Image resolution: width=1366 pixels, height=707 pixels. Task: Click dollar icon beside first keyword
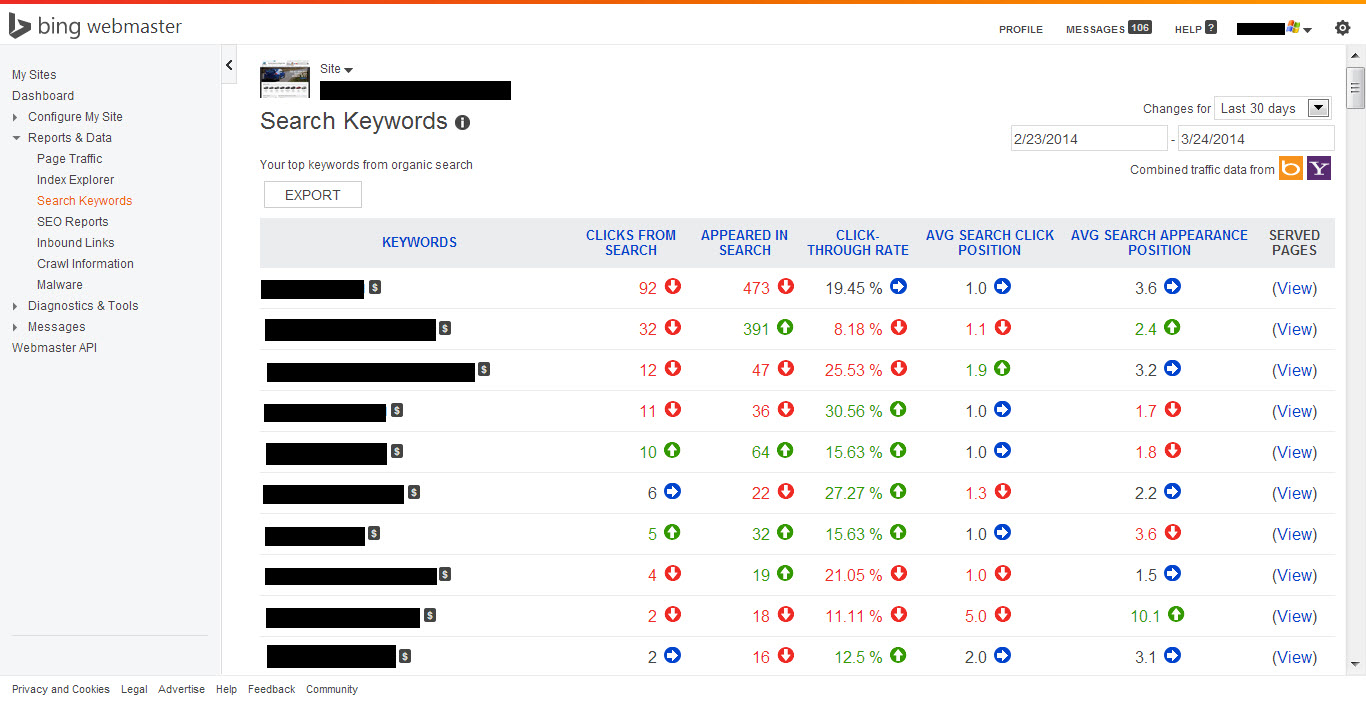click(375, 287)
